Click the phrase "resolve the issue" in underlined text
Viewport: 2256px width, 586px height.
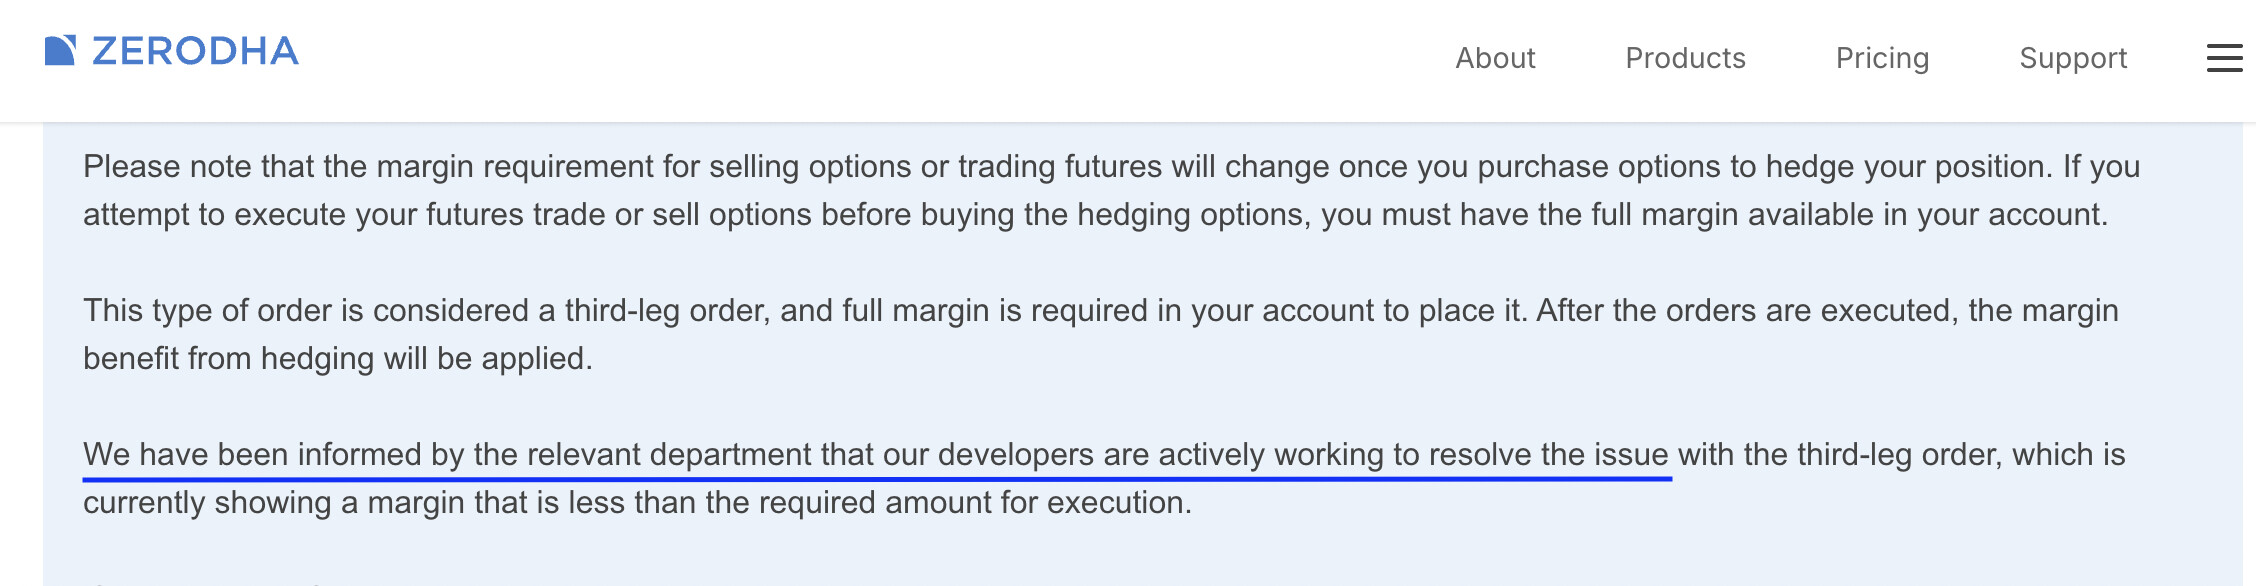point(1548,455)
